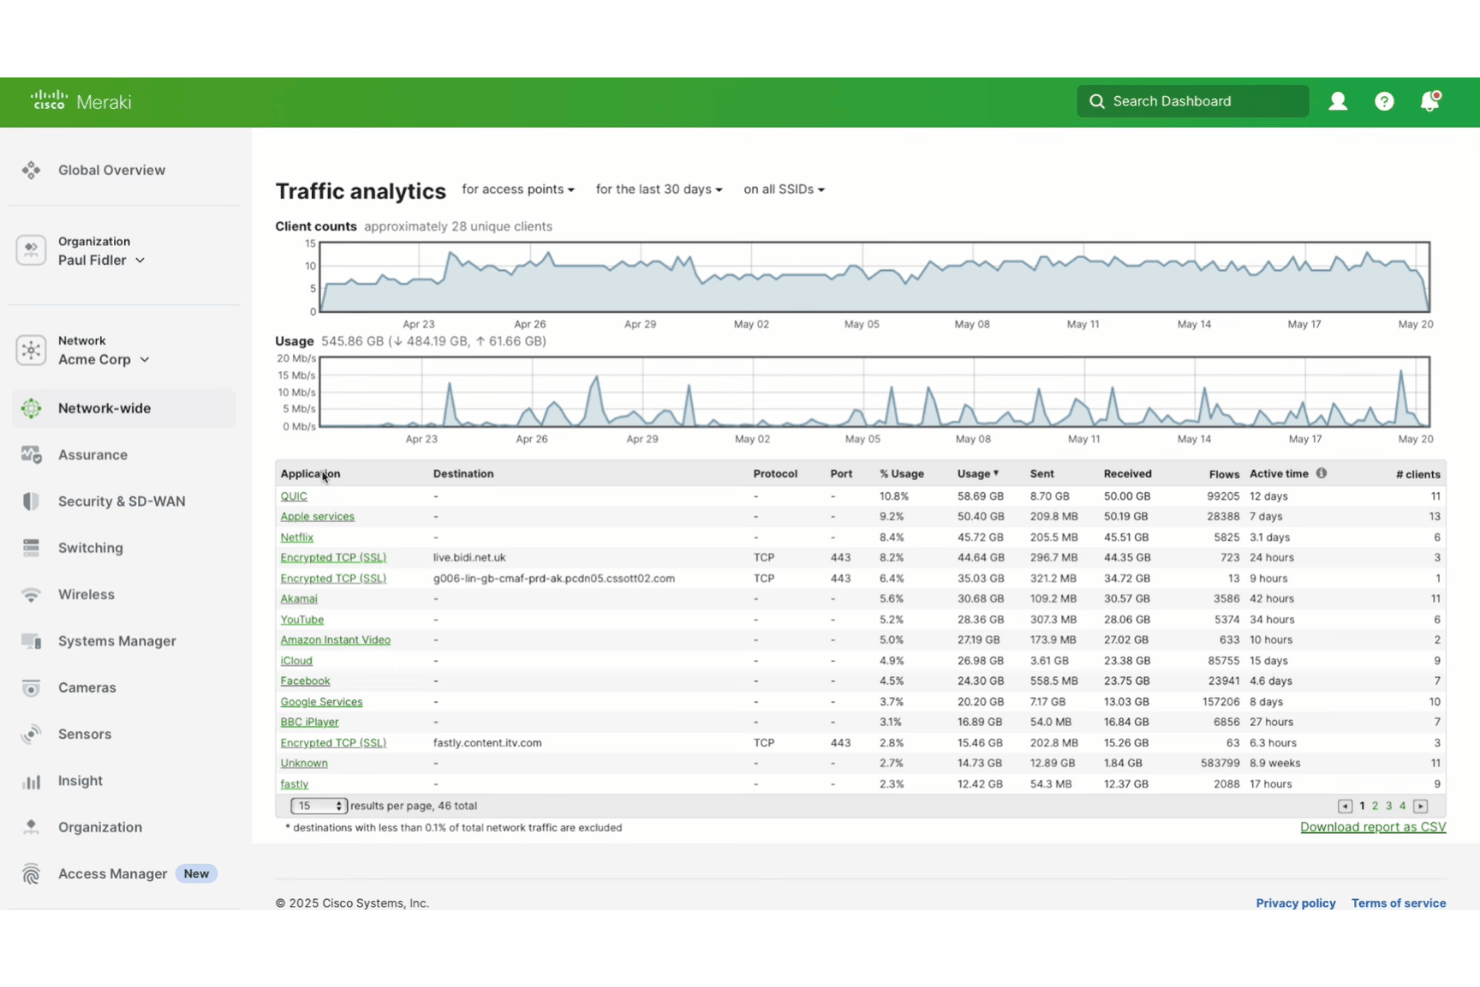Open the notifications bell icon
This screenshot has height=987, width=1480.
click(1430, 101)
